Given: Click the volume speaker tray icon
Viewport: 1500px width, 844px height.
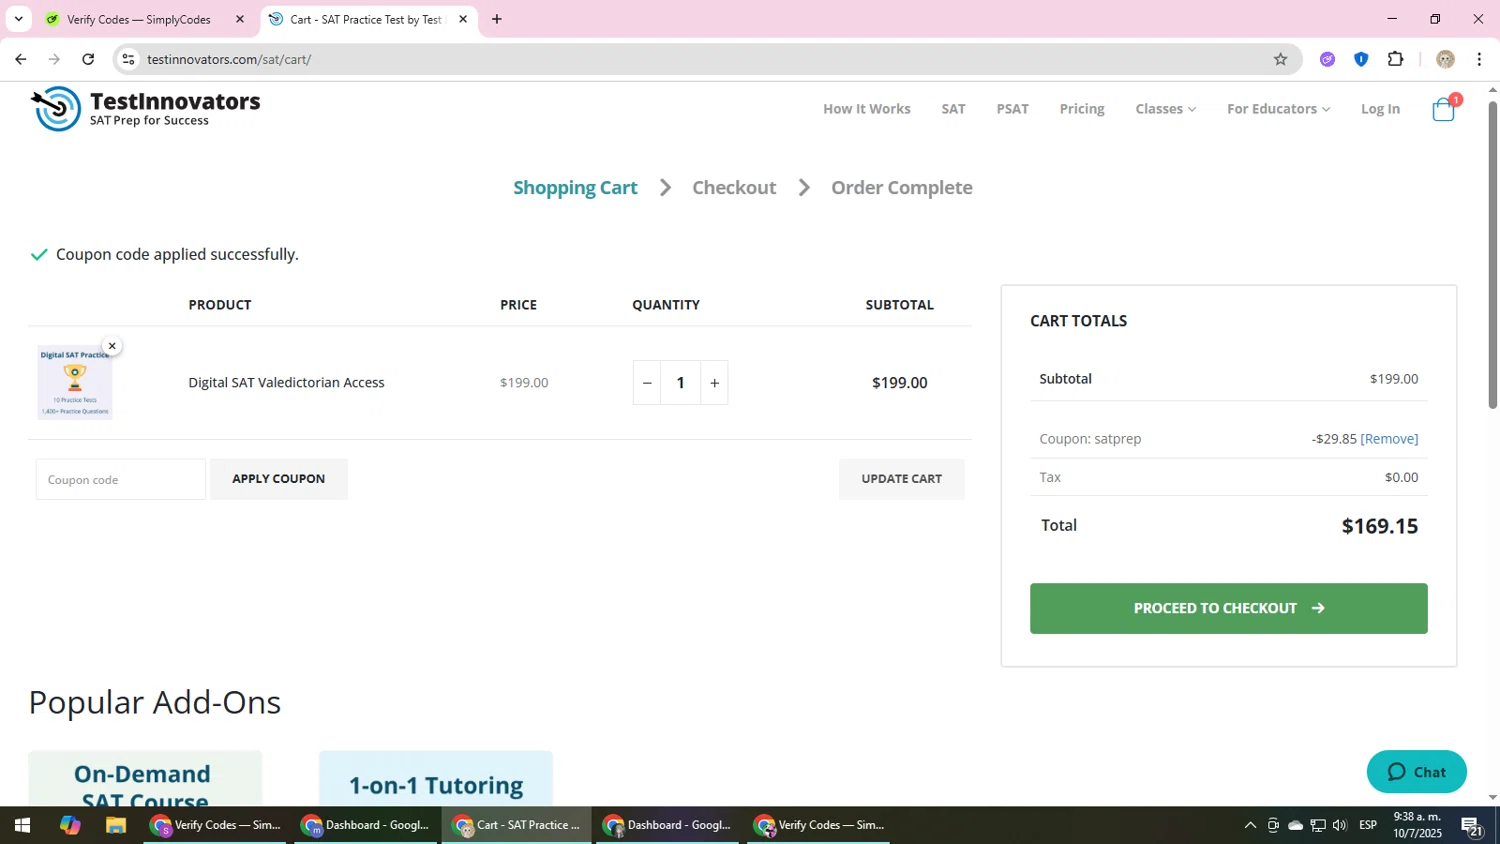Looking at the screenshot, I should point(1340,826).
